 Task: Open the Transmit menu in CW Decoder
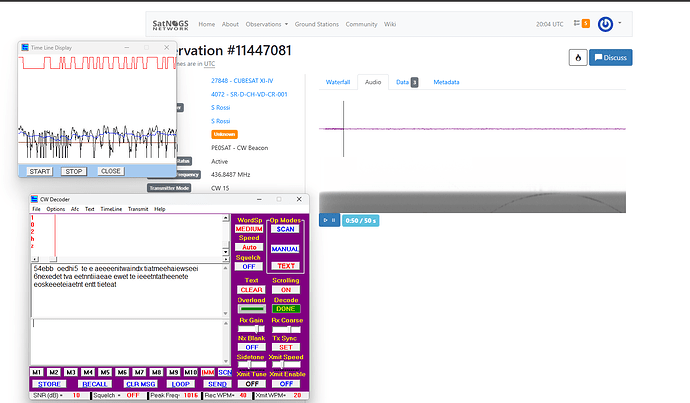[138, 209]
